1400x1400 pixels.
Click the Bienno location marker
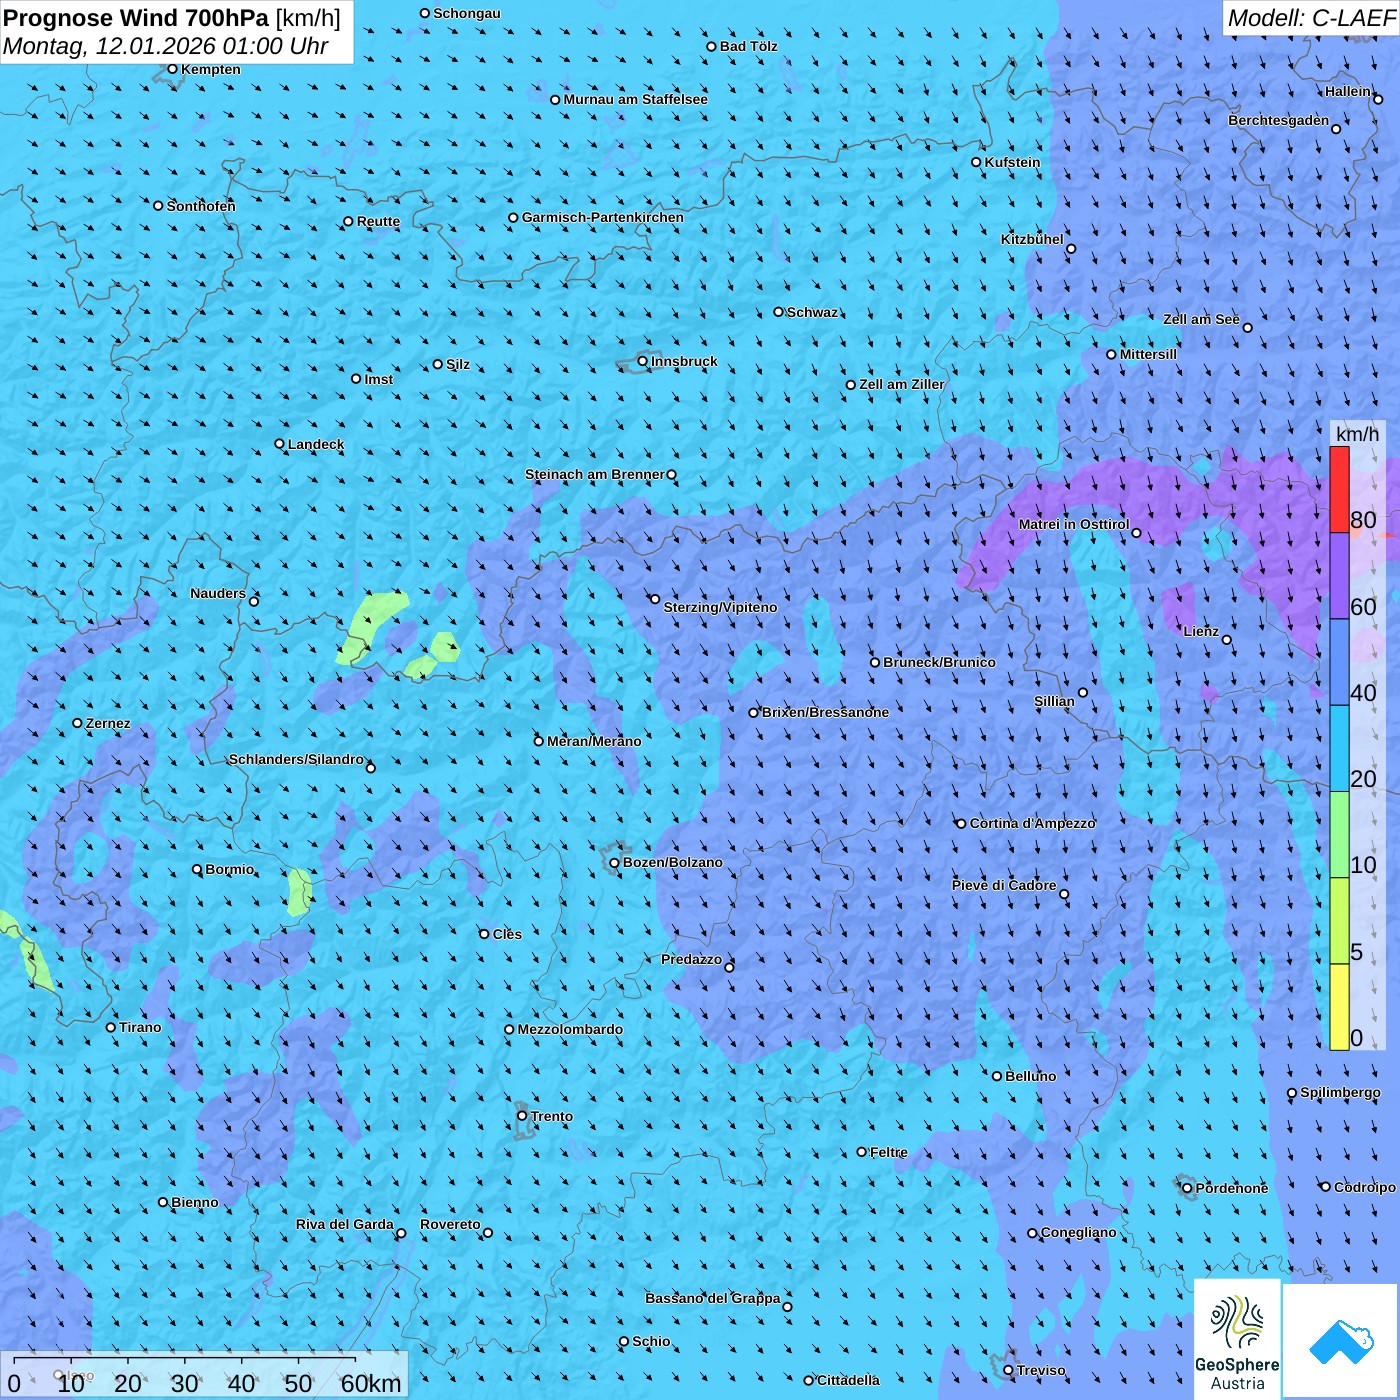163,1202
